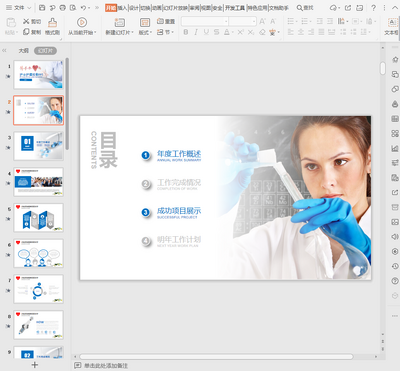Toggle Superscript formatting
This screenshot has height=371, width=400.
[240, 32]
